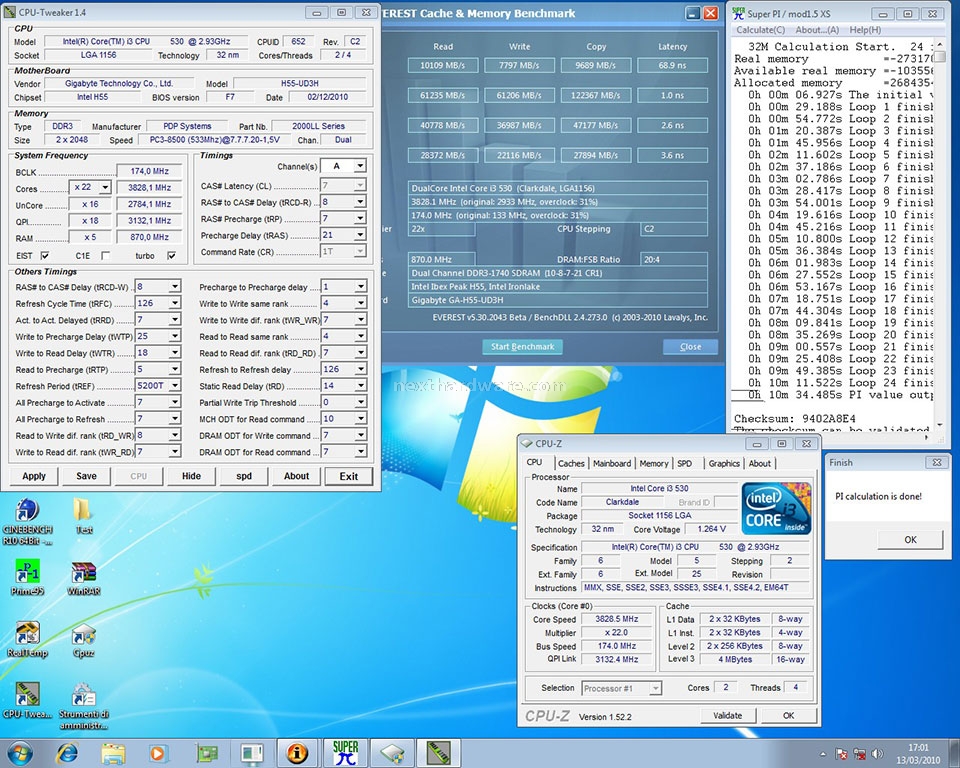960x768 pixels.
Task: Click the taskbar clock showing 17:01
Action: pyautogui.click(x=918, y=754)
